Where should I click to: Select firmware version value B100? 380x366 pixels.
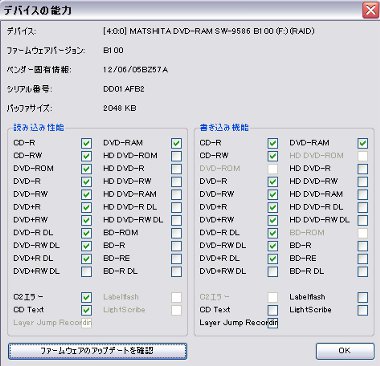pos(113,50)
